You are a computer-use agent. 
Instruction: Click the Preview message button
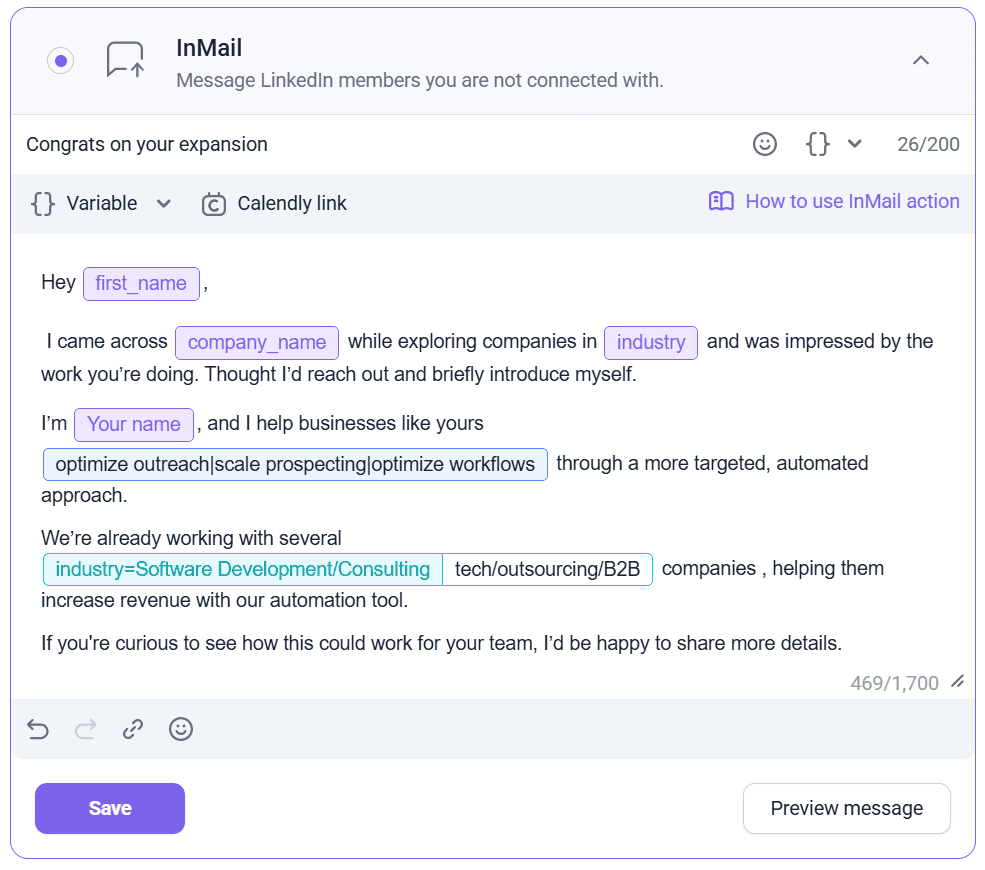(x=846, y=808)
